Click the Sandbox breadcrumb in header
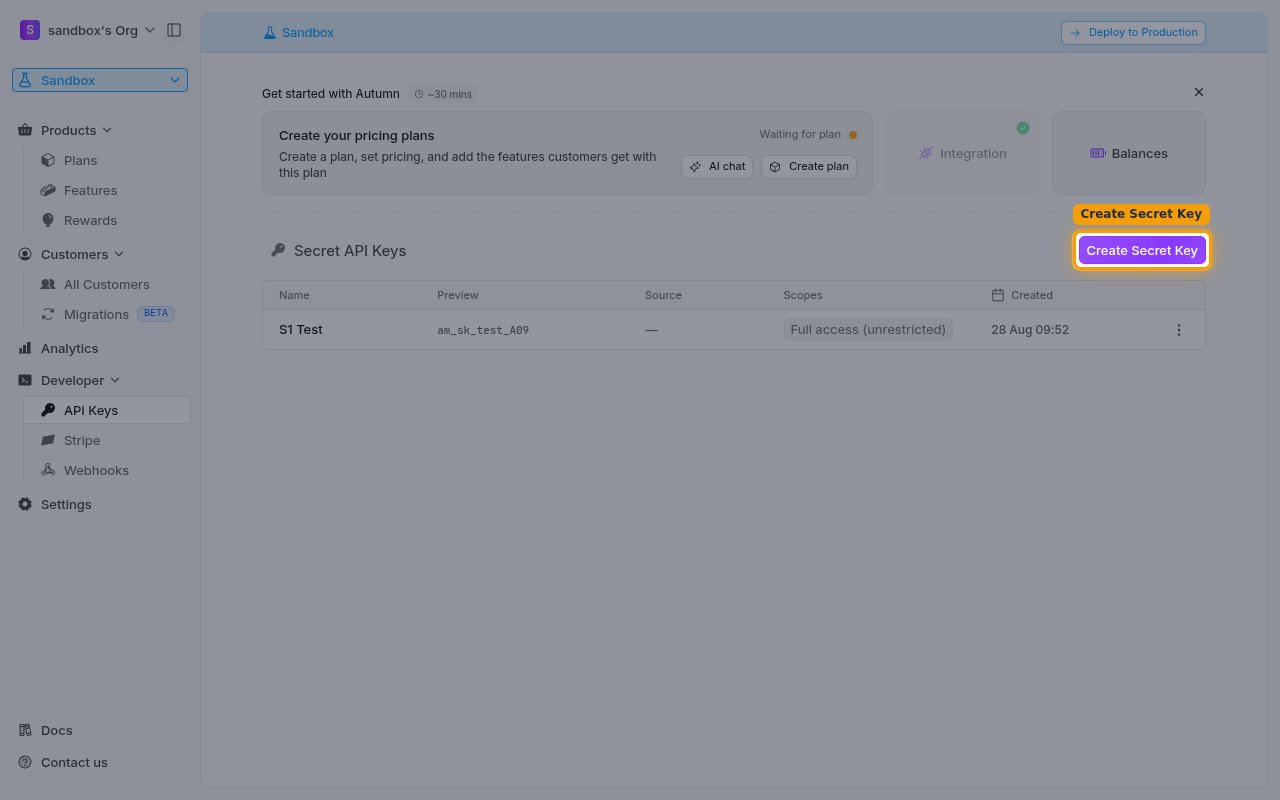1280x800 pixels. (298, 32)
